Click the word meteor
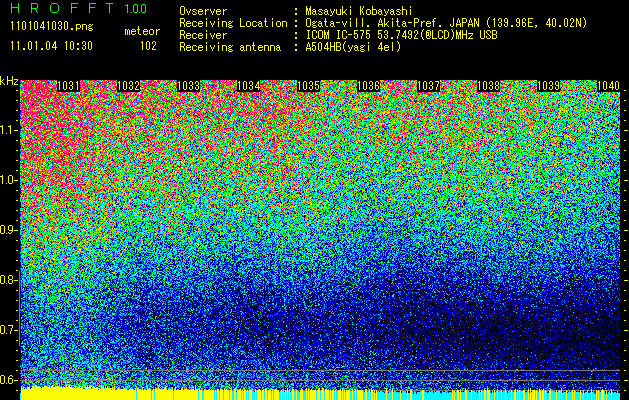This screenshot has height=400, width=629. coord(142,31)
